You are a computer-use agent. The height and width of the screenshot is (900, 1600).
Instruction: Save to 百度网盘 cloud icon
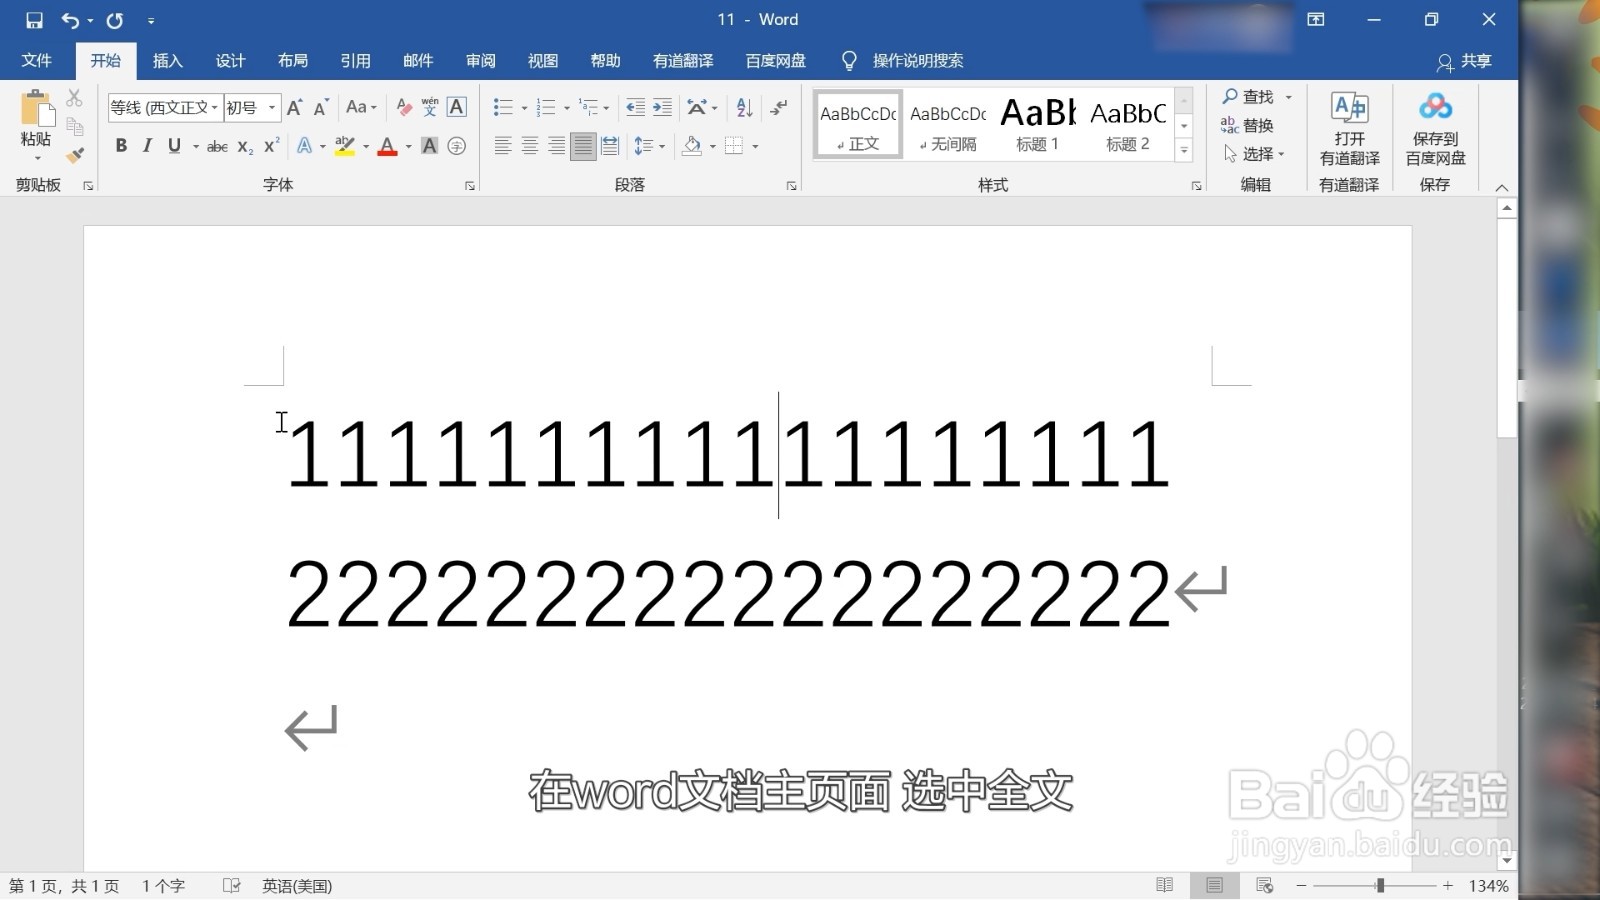(1435, 128)
